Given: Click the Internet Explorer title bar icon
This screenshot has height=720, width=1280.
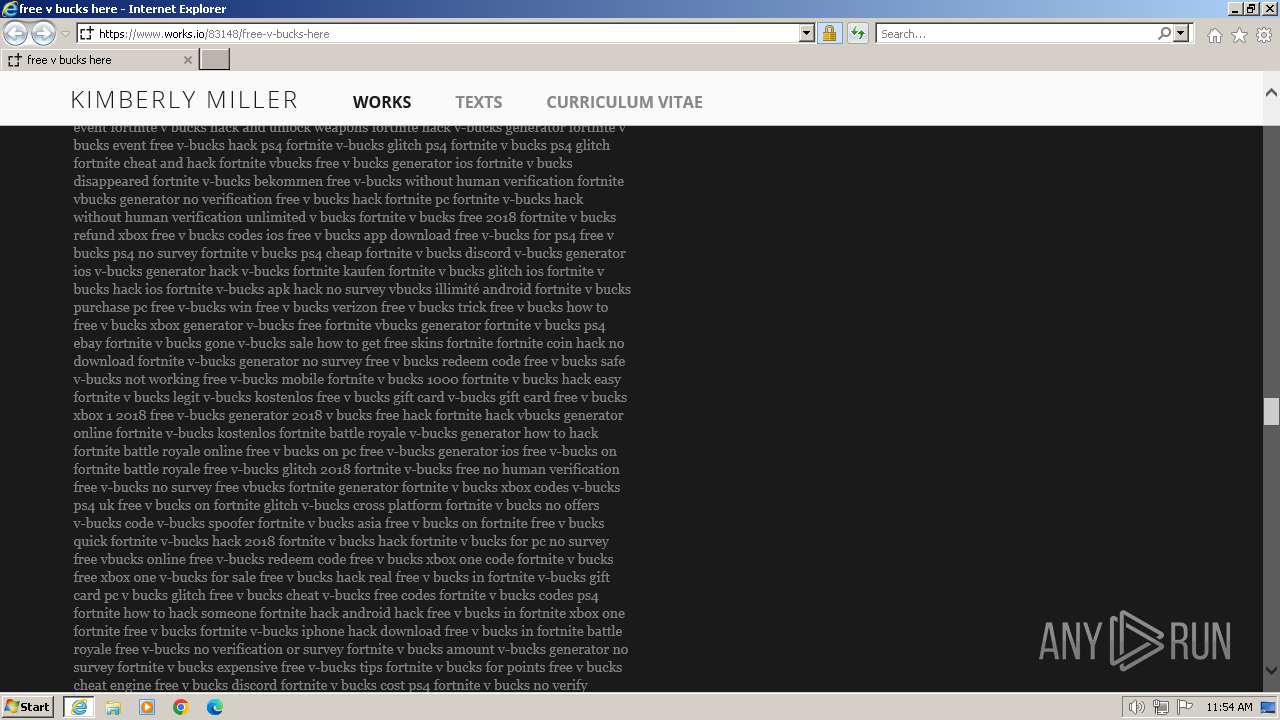Looking at the screenshot, I should click(x=10, y=9).
